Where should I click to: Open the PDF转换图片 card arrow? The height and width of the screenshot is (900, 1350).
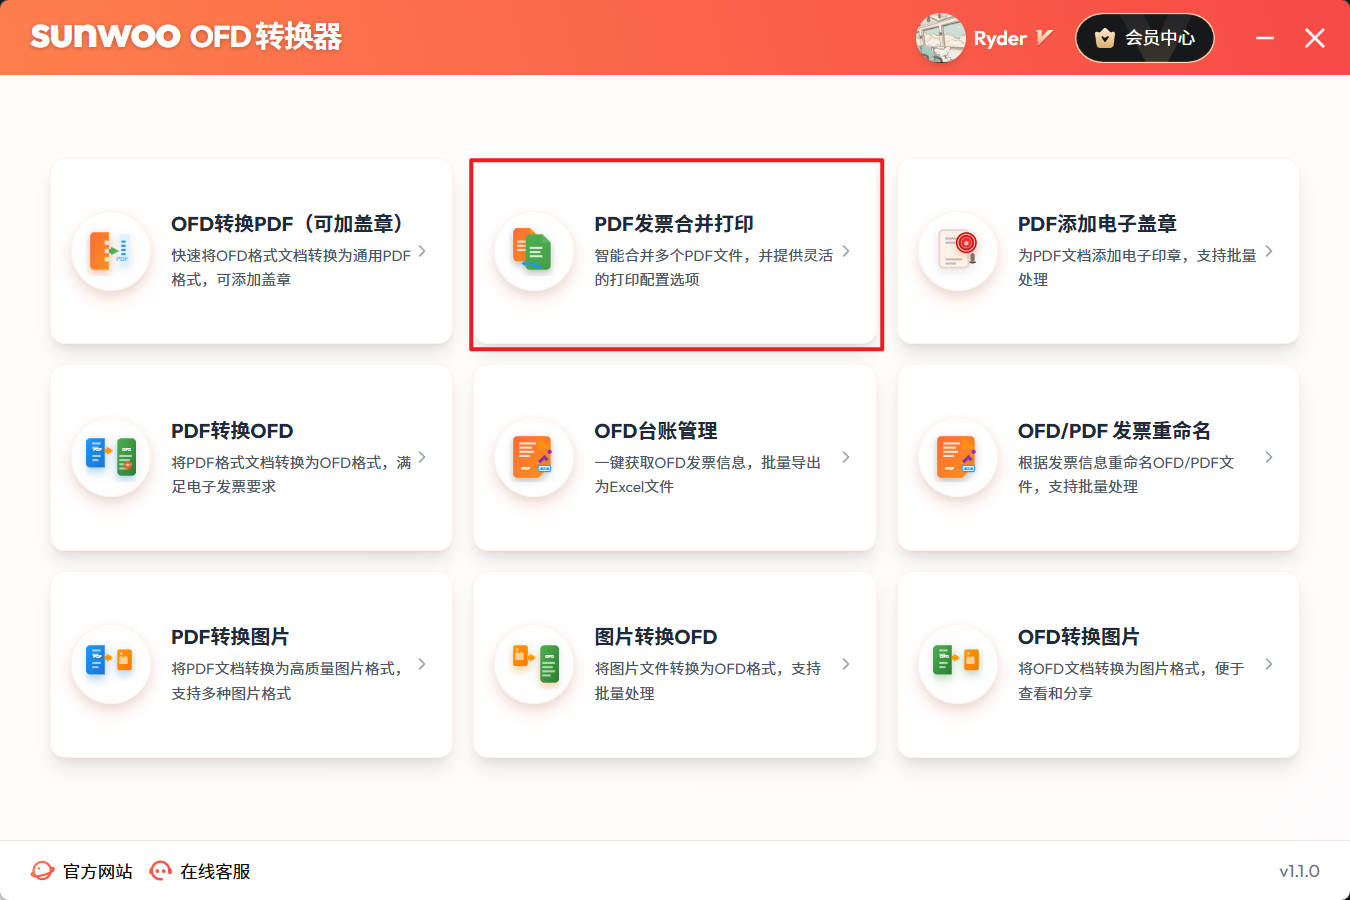422,664
